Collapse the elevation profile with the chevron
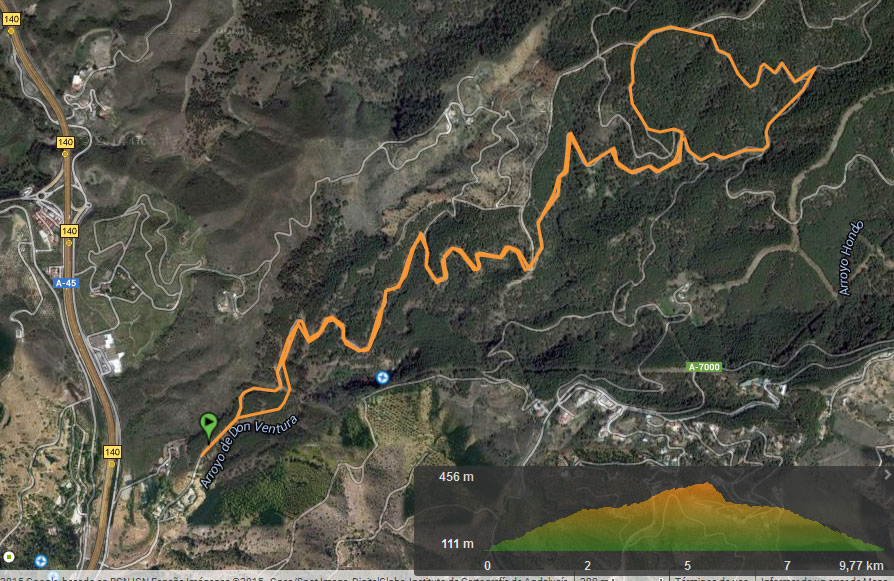The image size is (894, 581). pos(887,475)
